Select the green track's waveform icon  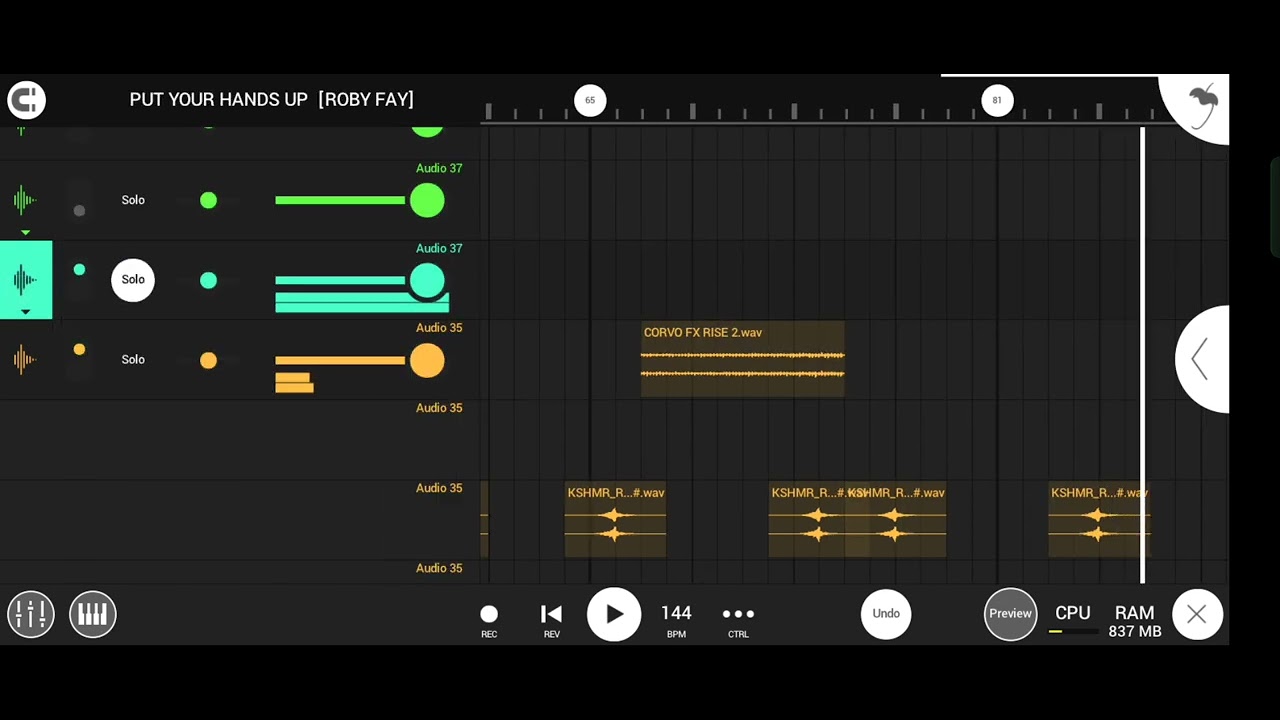coord(25,200)
